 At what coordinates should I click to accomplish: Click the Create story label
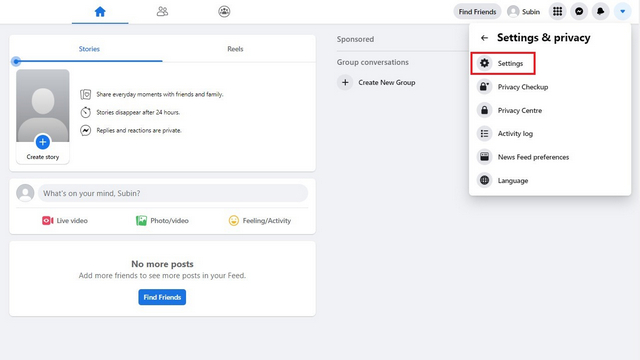tap(43, 157)
